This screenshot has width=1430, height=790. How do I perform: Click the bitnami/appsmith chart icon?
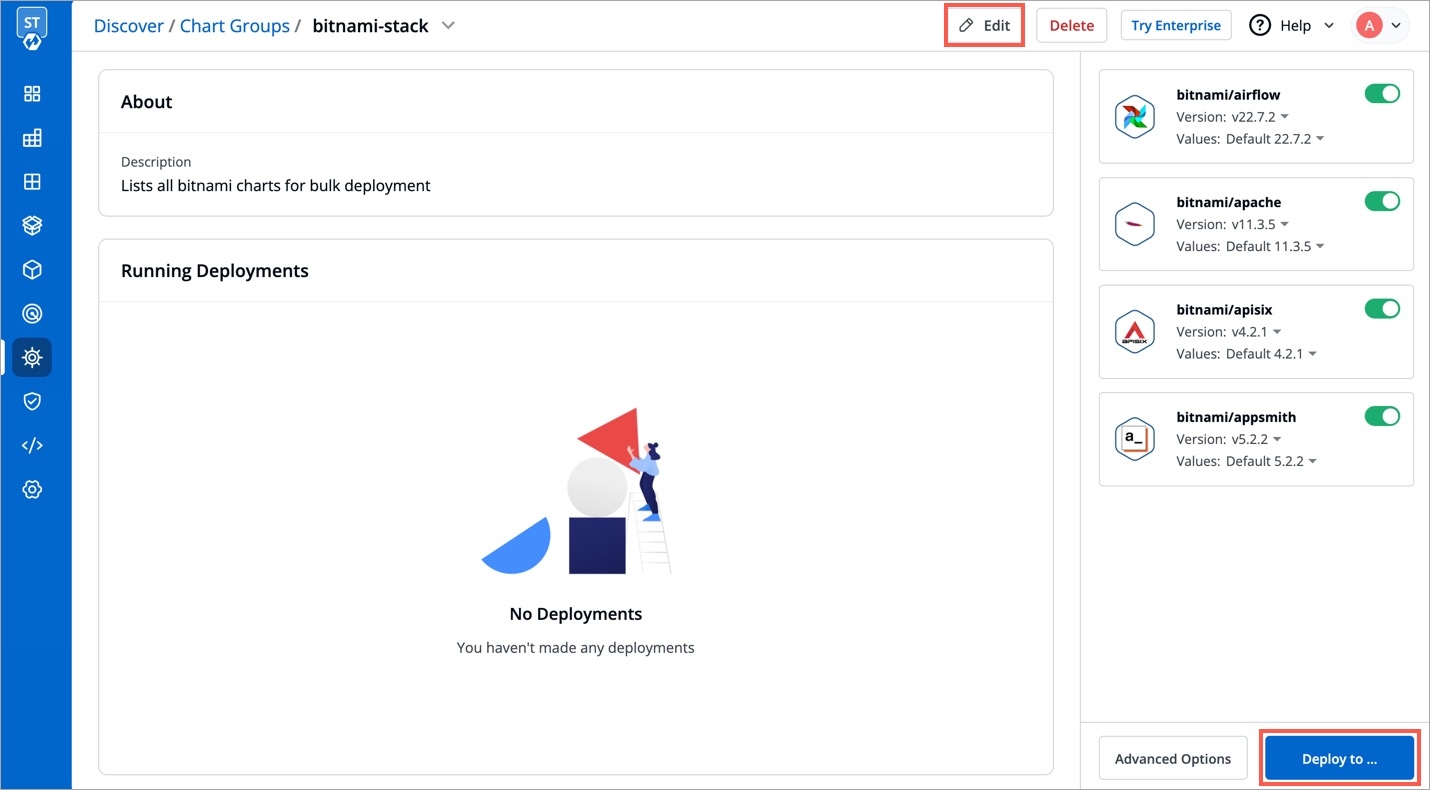click(1134, 439)
